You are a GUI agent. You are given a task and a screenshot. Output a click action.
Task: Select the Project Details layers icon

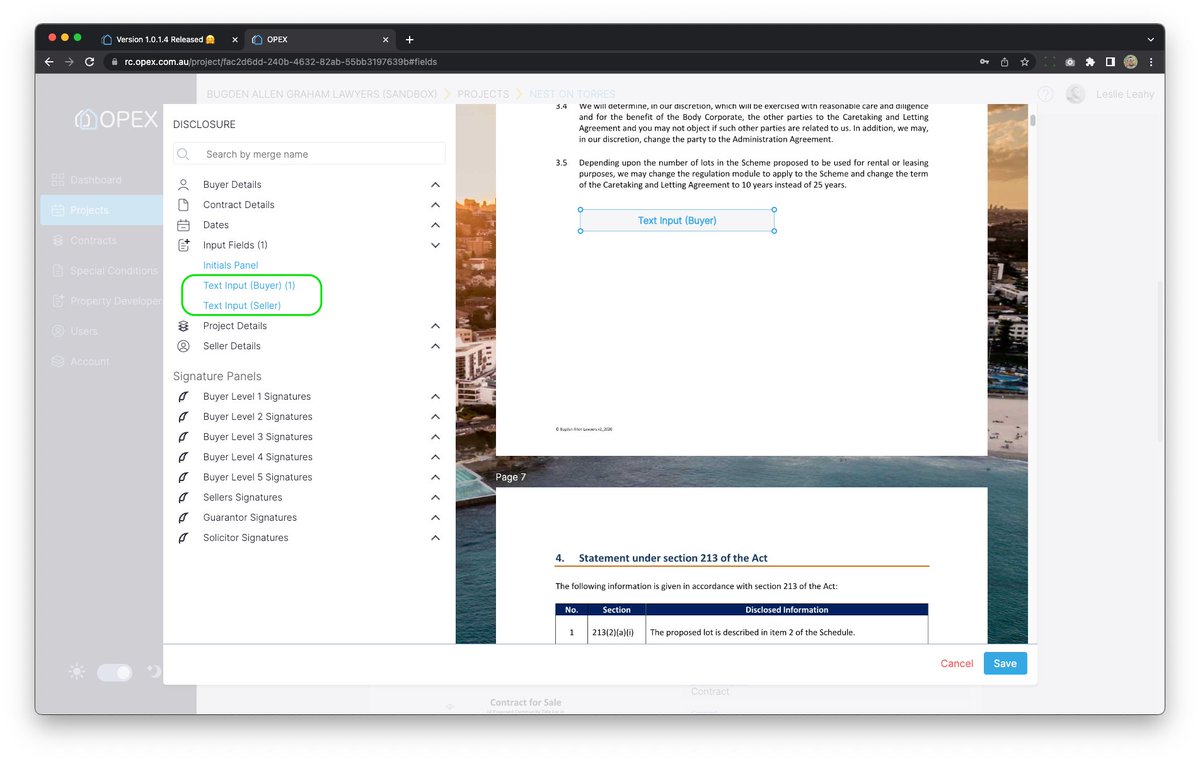[182, 325]
